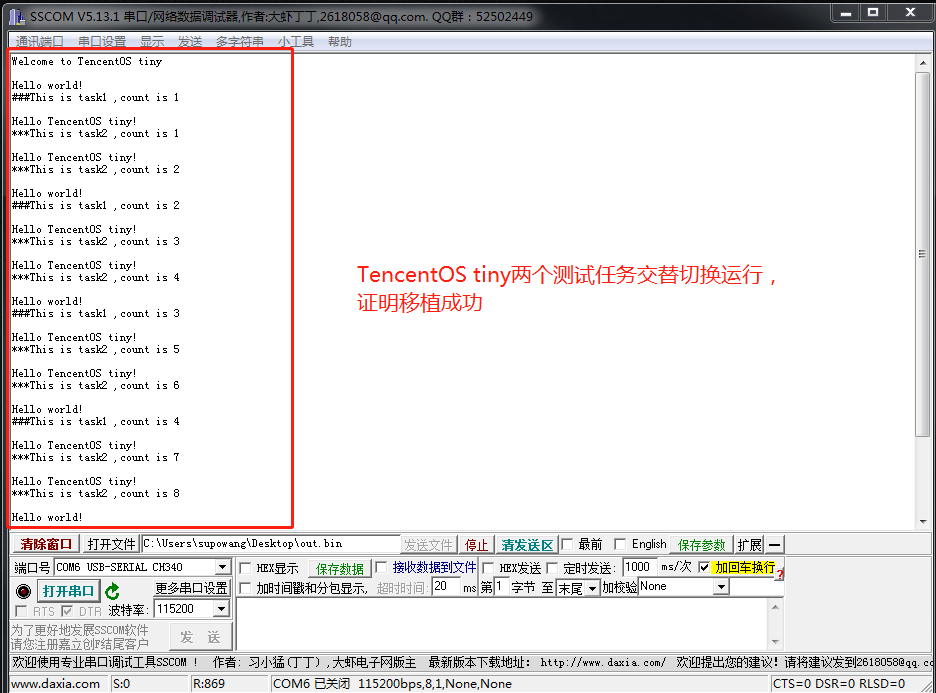Click the round port status indicator
Image resolution: width=936 pixels, height=693 pixels.
[23, 591]
